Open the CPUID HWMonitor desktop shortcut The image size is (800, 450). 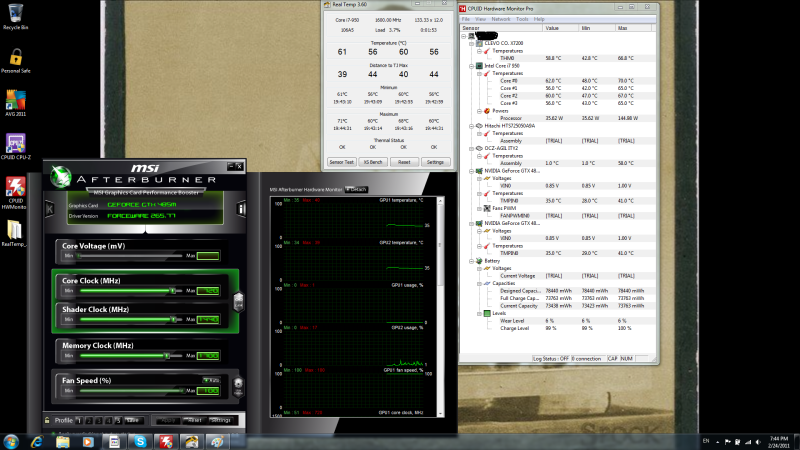pyautogui.click(x=15, y=193)
